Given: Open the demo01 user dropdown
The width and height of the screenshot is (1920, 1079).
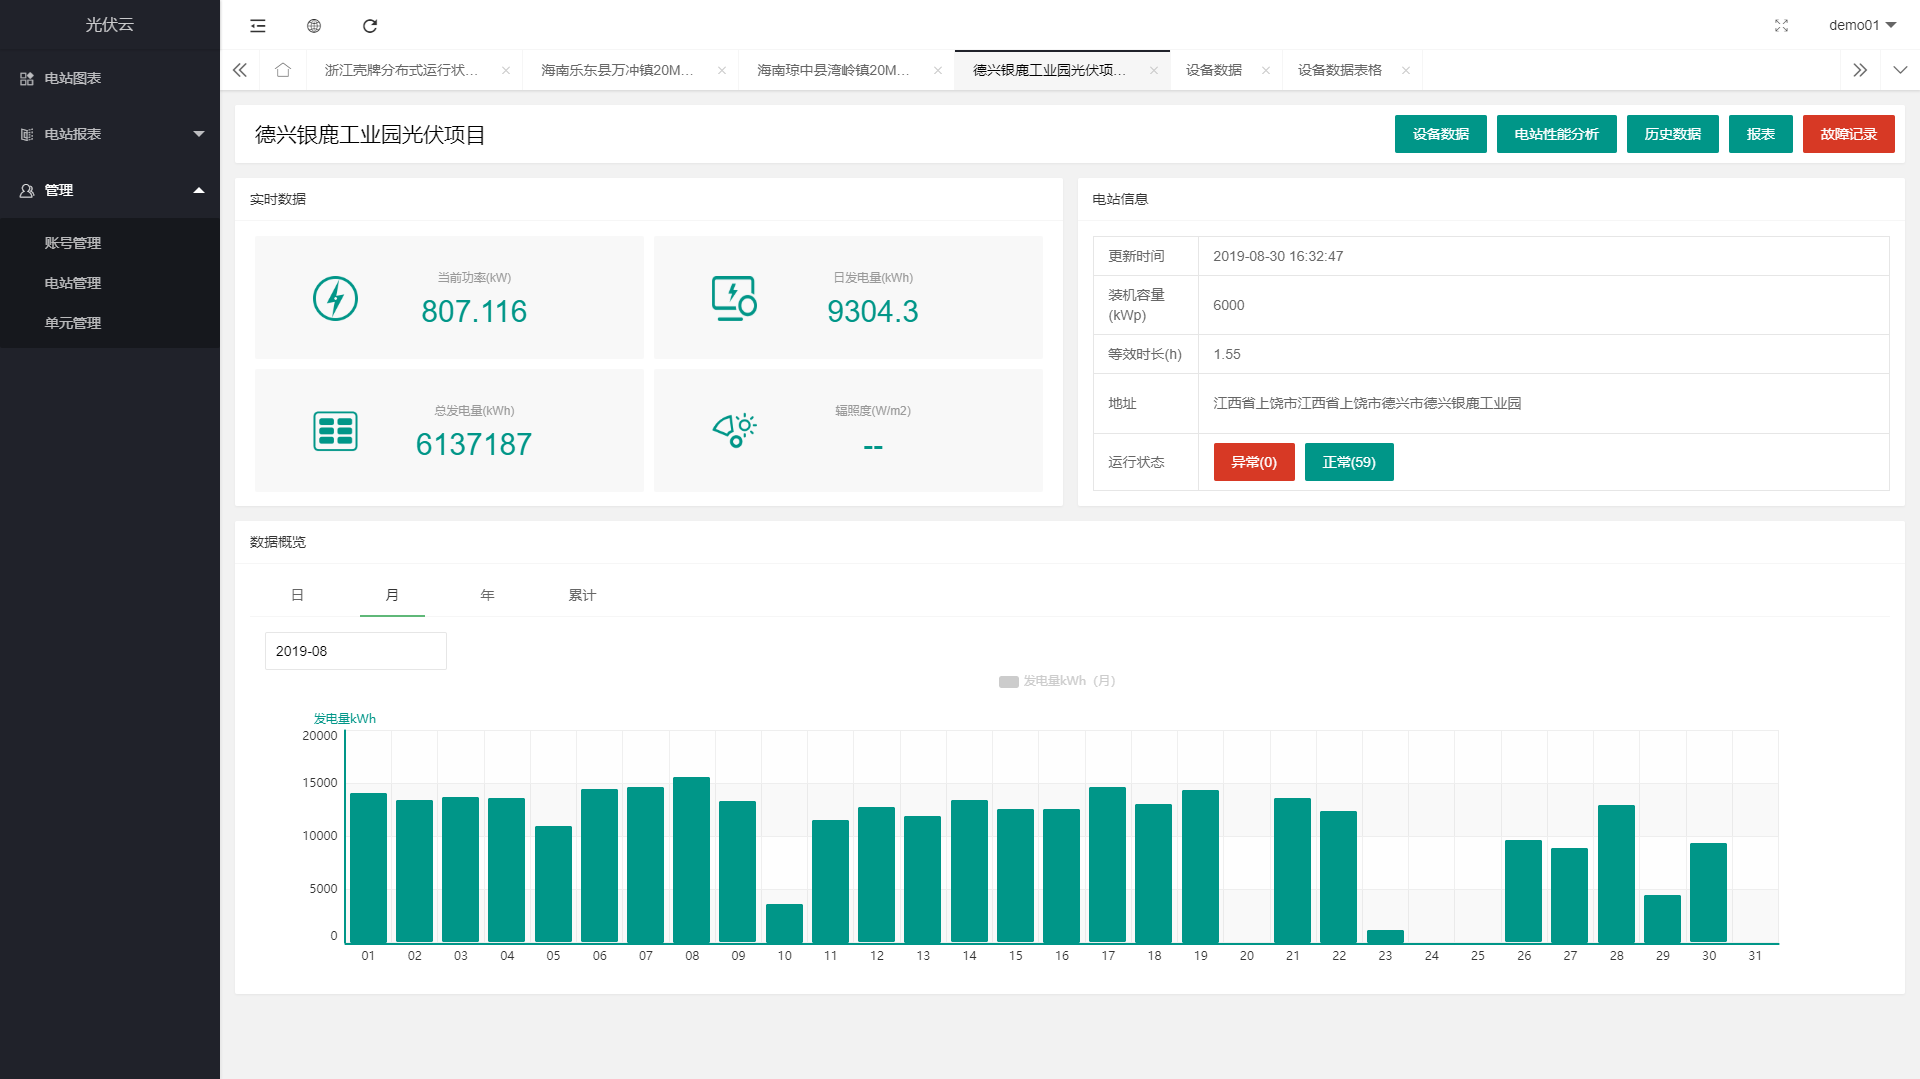Looking at the screenshot, I should [1862, 26].
